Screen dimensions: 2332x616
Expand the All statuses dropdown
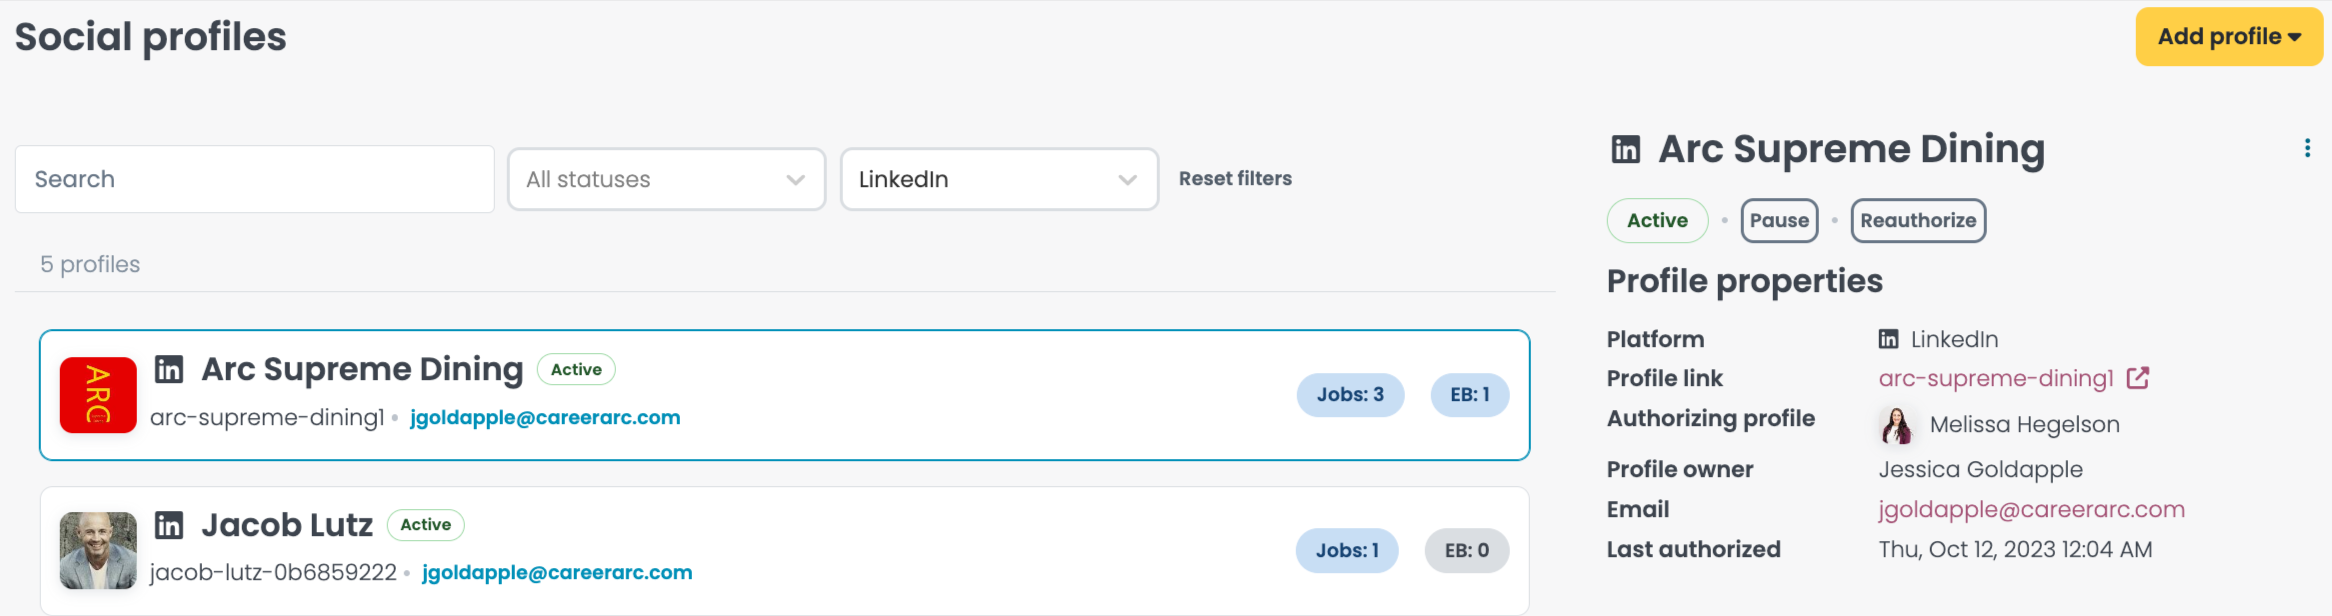666,179
